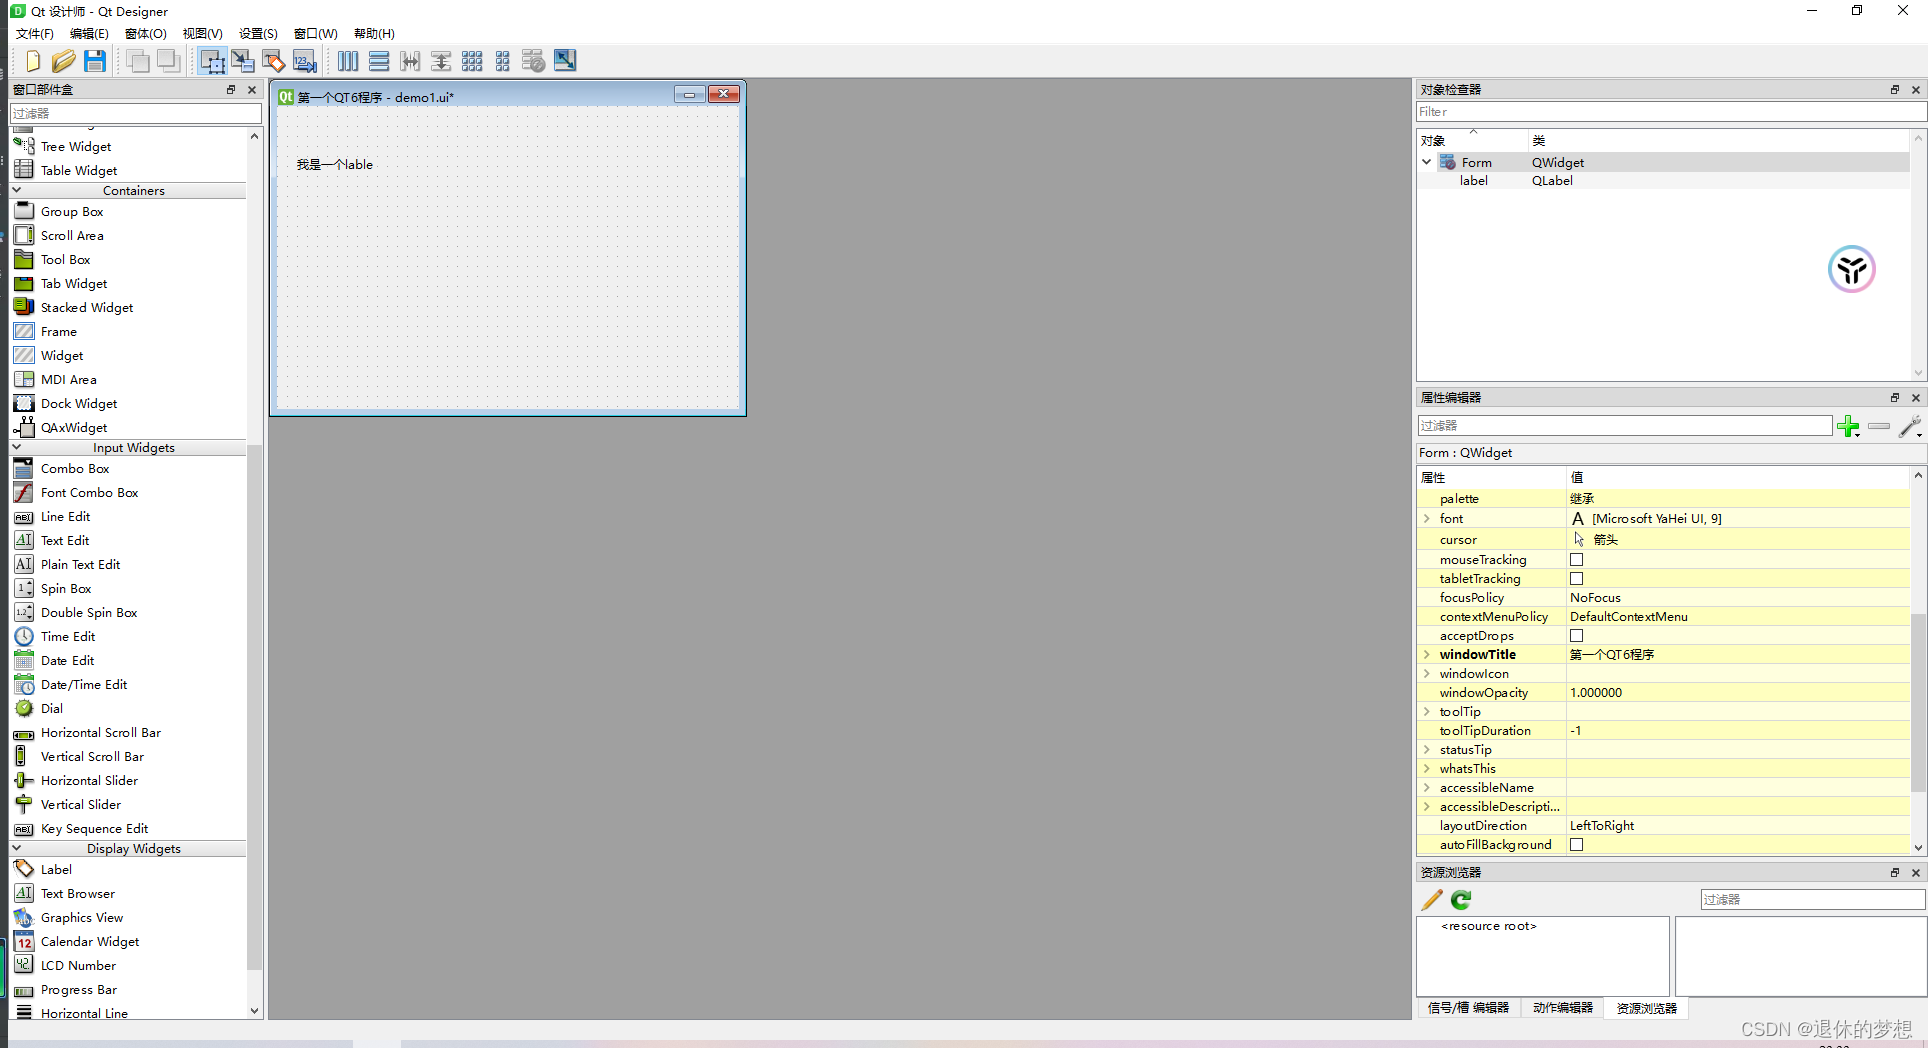
Task: Open an existing form file
Action: [63, 60]
